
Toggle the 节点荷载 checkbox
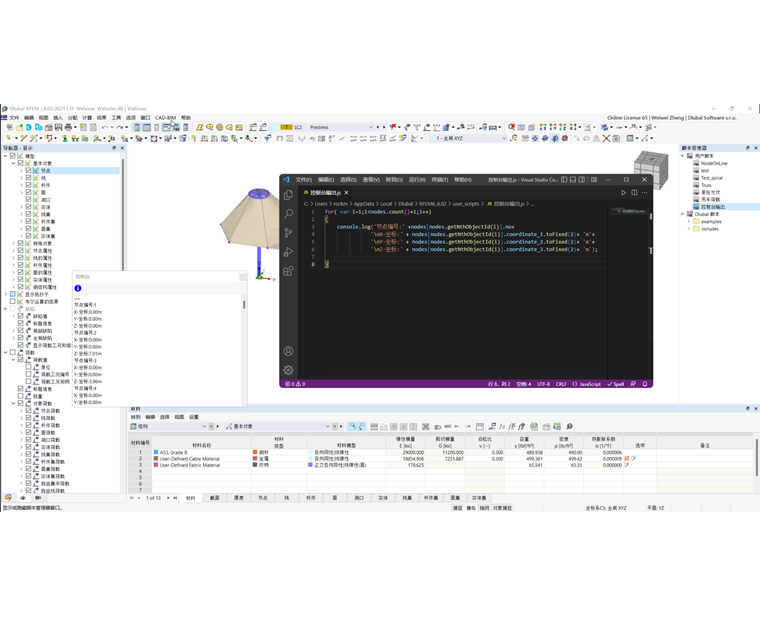point(28,411)
